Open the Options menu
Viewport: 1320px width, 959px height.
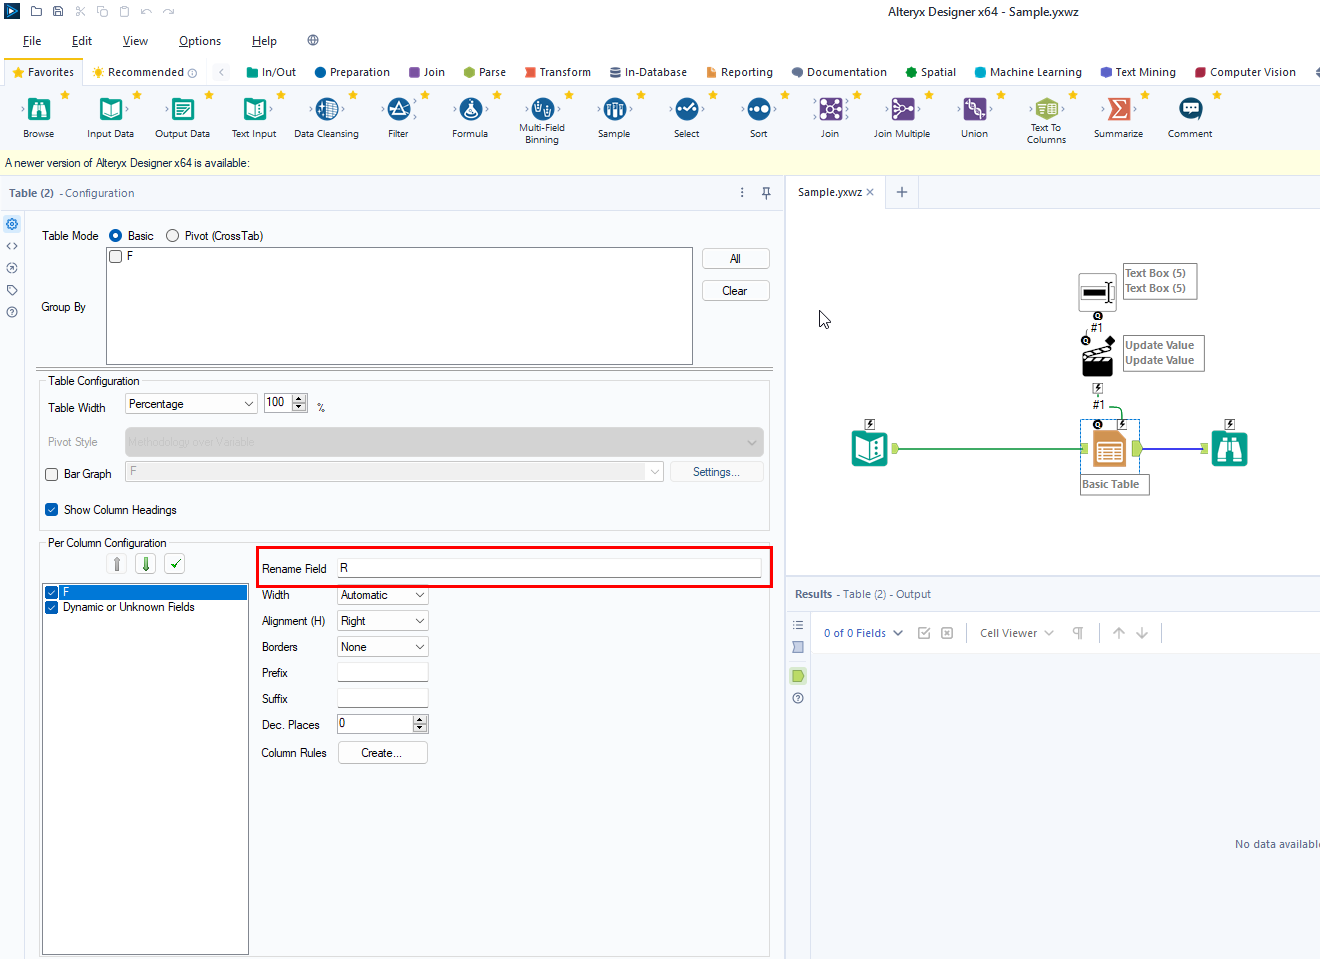click(x=199, y=41)
